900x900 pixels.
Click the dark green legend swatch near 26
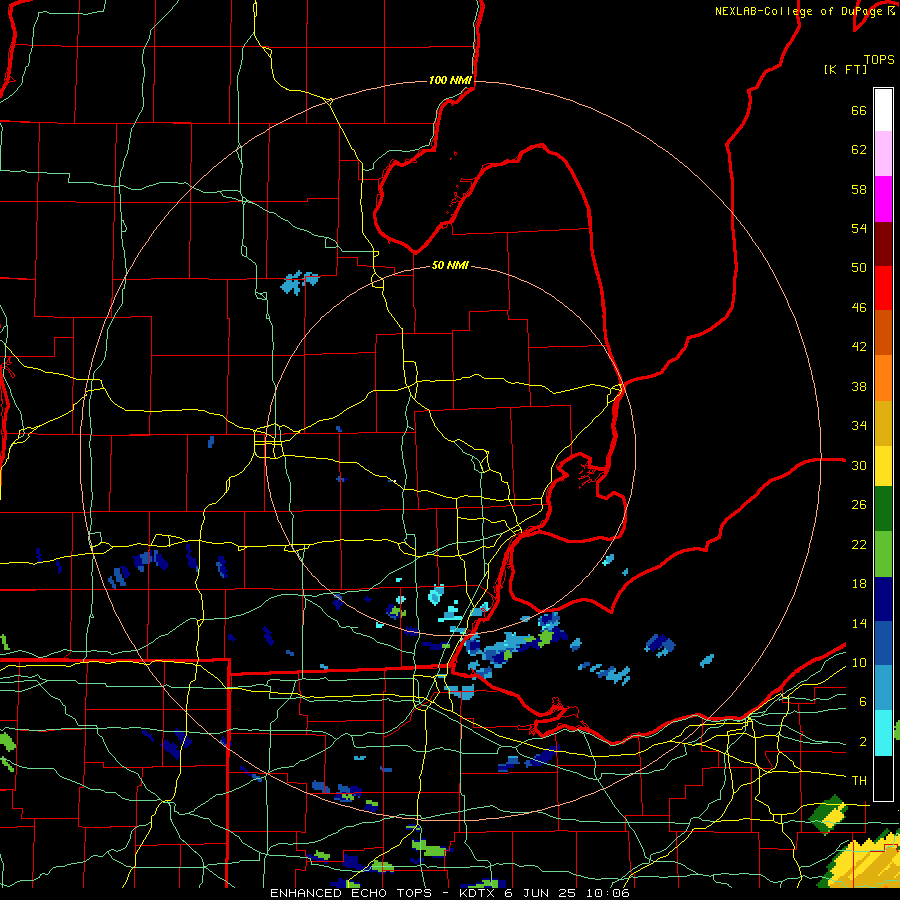click(x=883, y=509)
